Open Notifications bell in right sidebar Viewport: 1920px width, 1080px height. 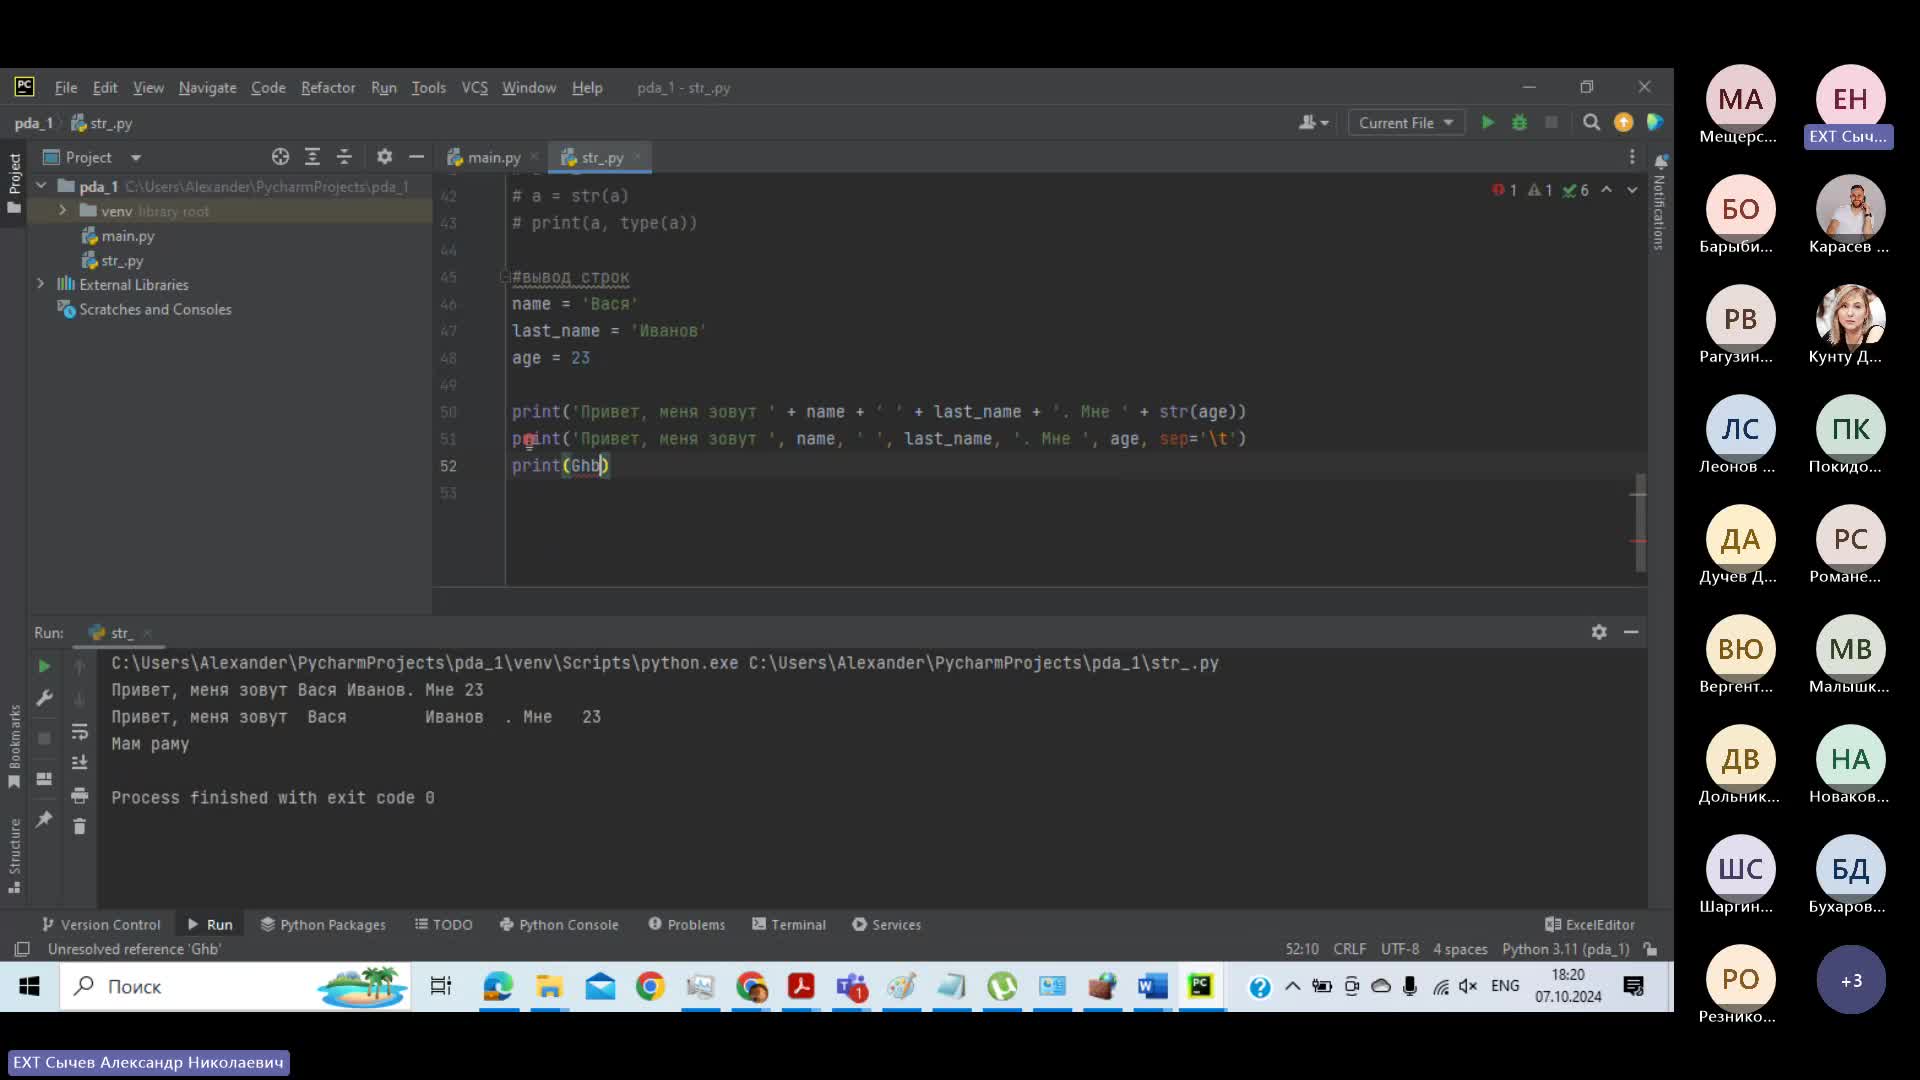[x=1661, y=161]
